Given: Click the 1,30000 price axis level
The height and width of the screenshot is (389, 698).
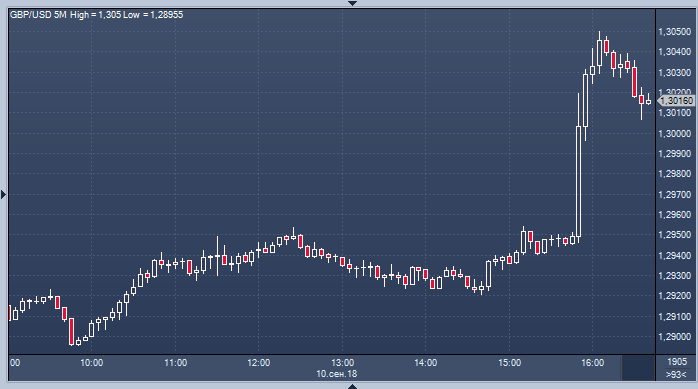Looking at the screenshot, I should click(675, 134).
